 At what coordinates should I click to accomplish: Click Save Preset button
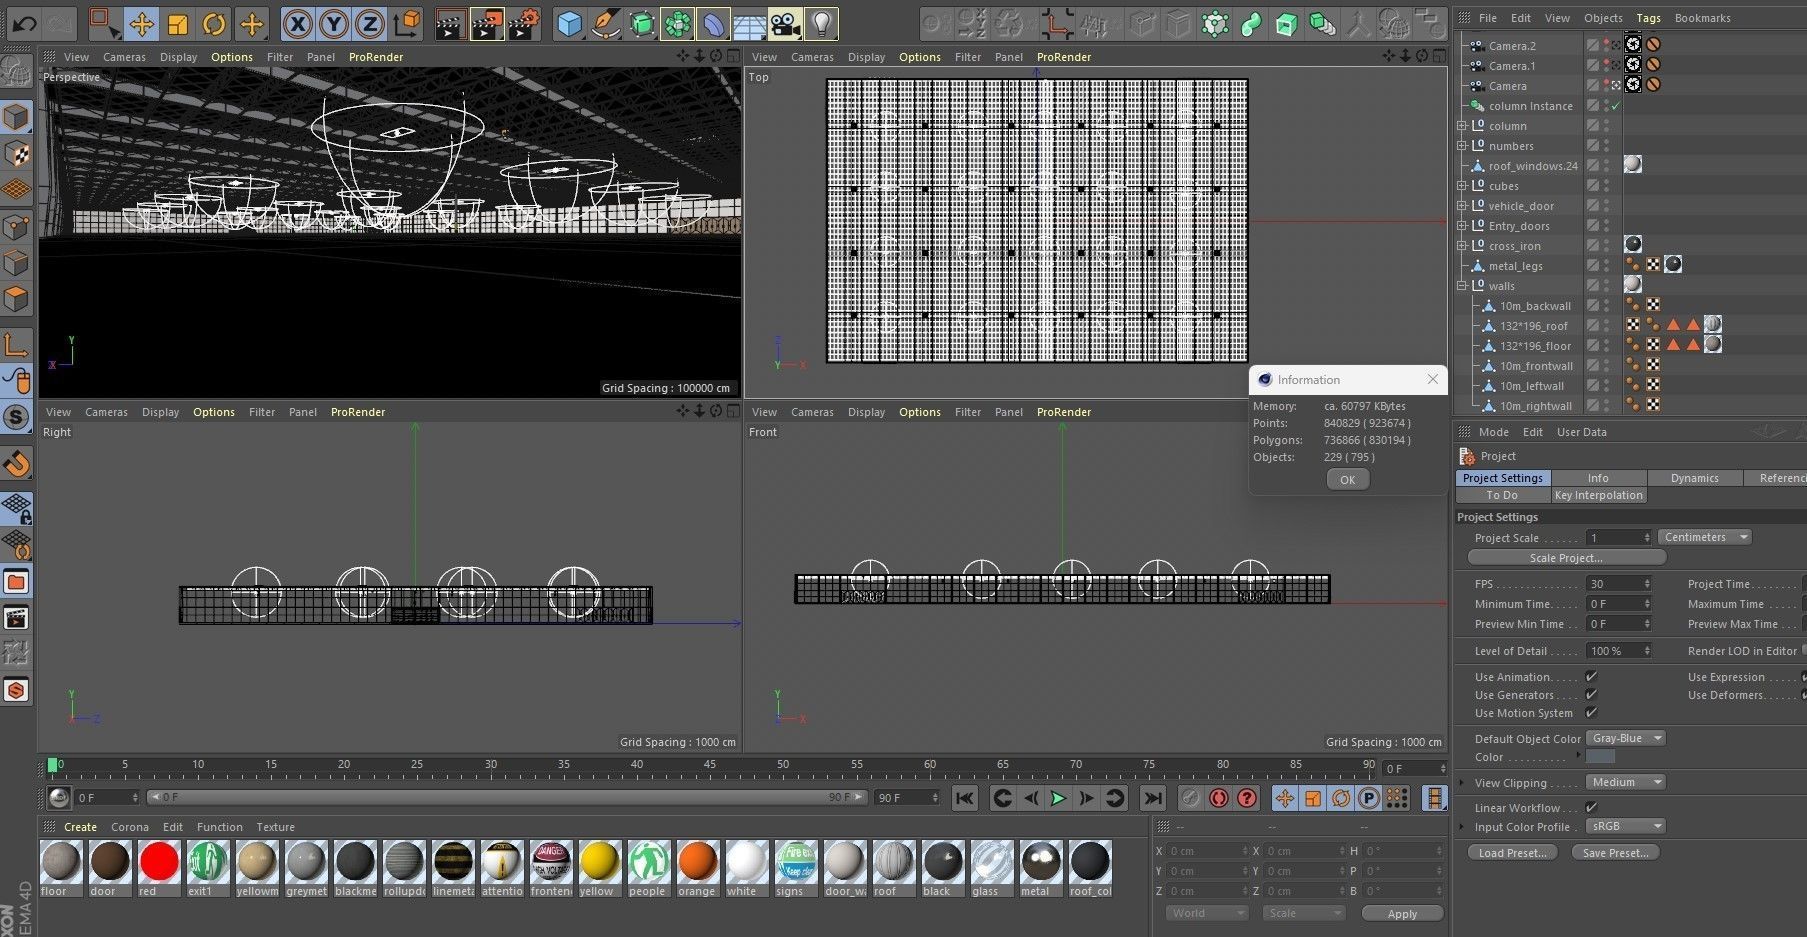coord(1615,853)
